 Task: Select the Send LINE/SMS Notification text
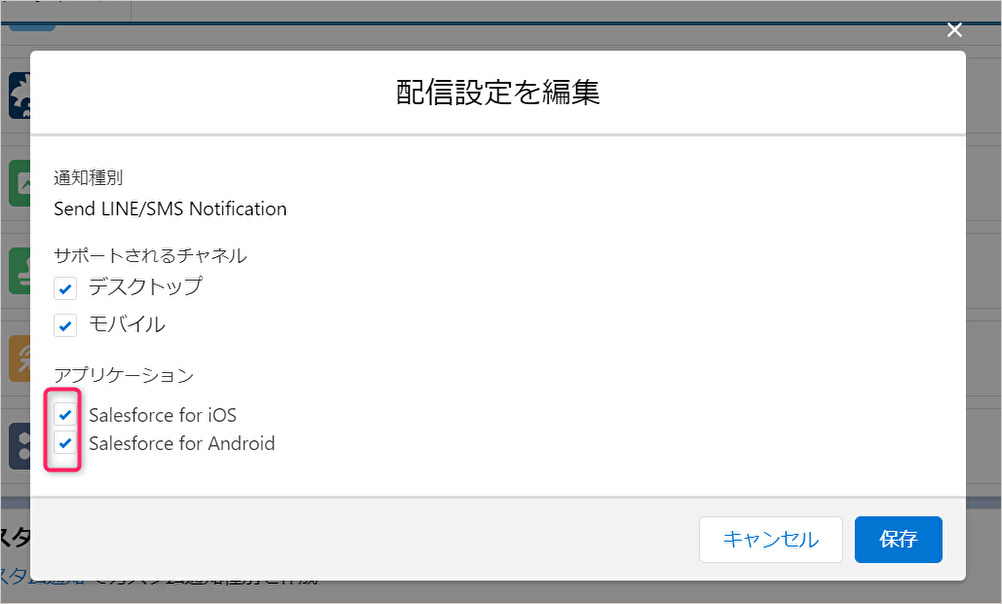170,209
